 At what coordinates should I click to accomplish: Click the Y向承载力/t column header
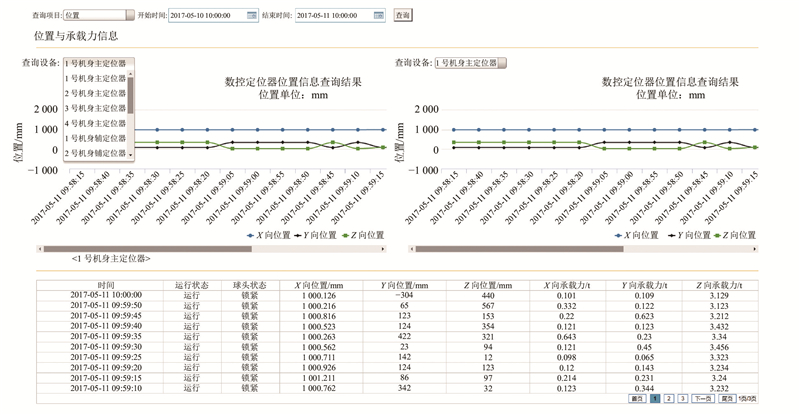[x=644, y=285]
